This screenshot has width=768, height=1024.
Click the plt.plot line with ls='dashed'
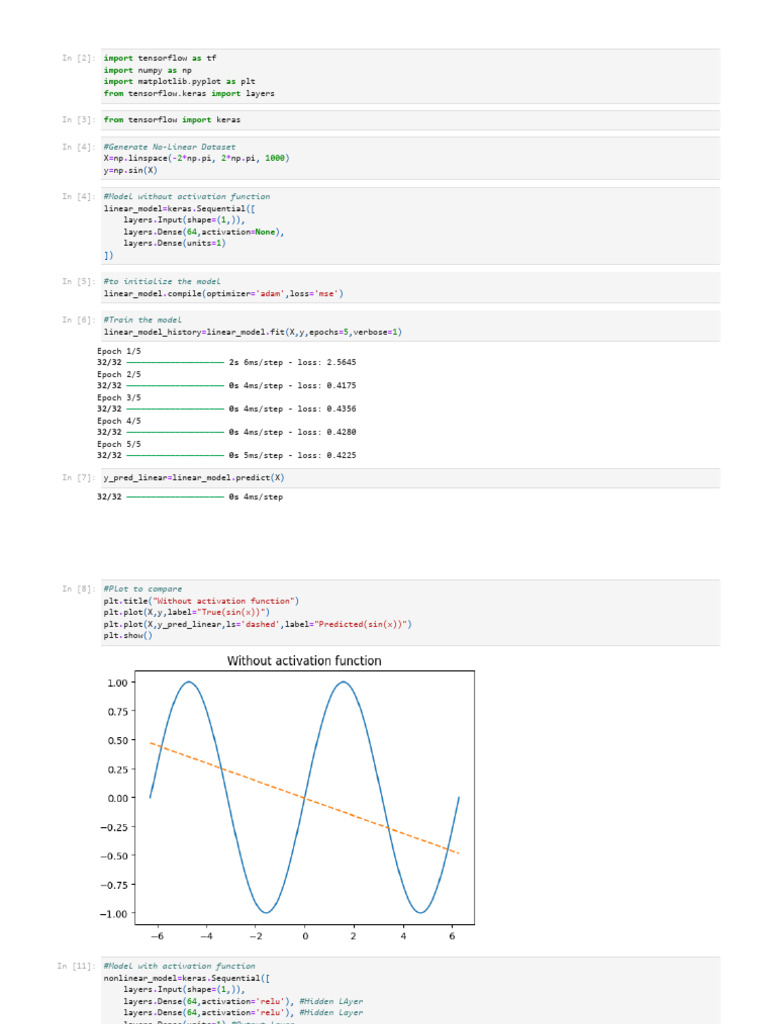point(257,624)
